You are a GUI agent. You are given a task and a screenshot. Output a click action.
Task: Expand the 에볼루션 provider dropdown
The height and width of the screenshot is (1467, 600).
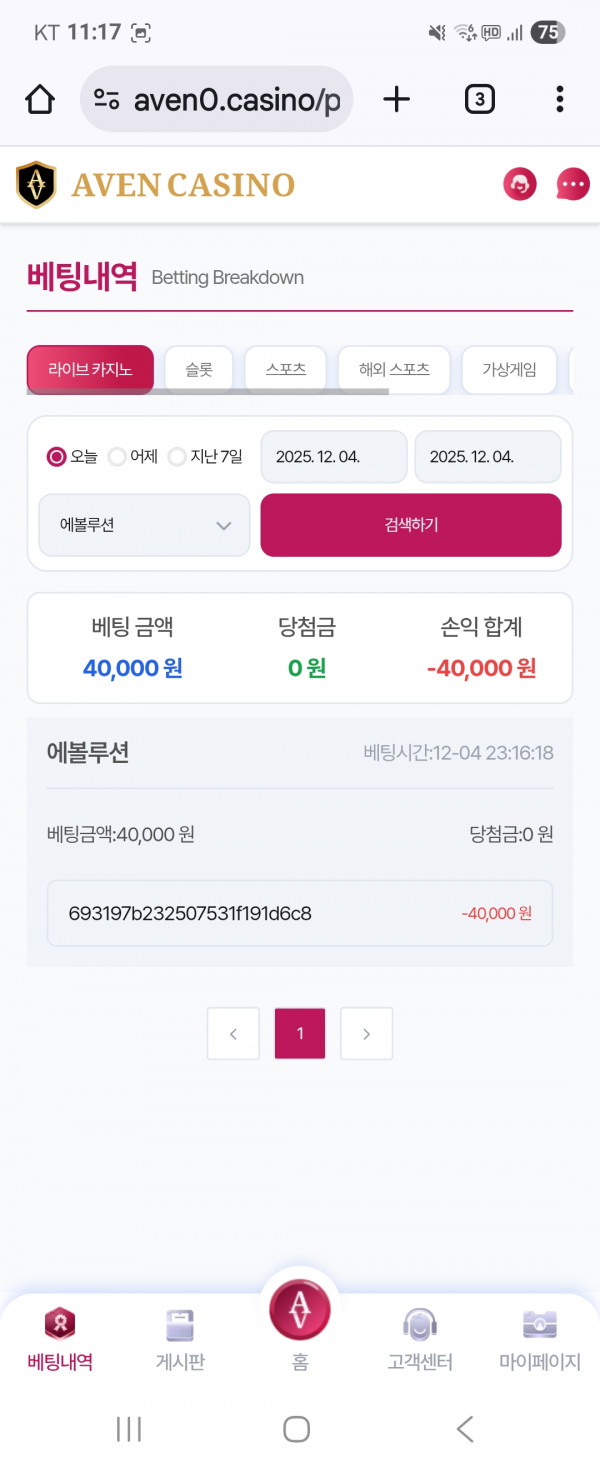point(143,525)
